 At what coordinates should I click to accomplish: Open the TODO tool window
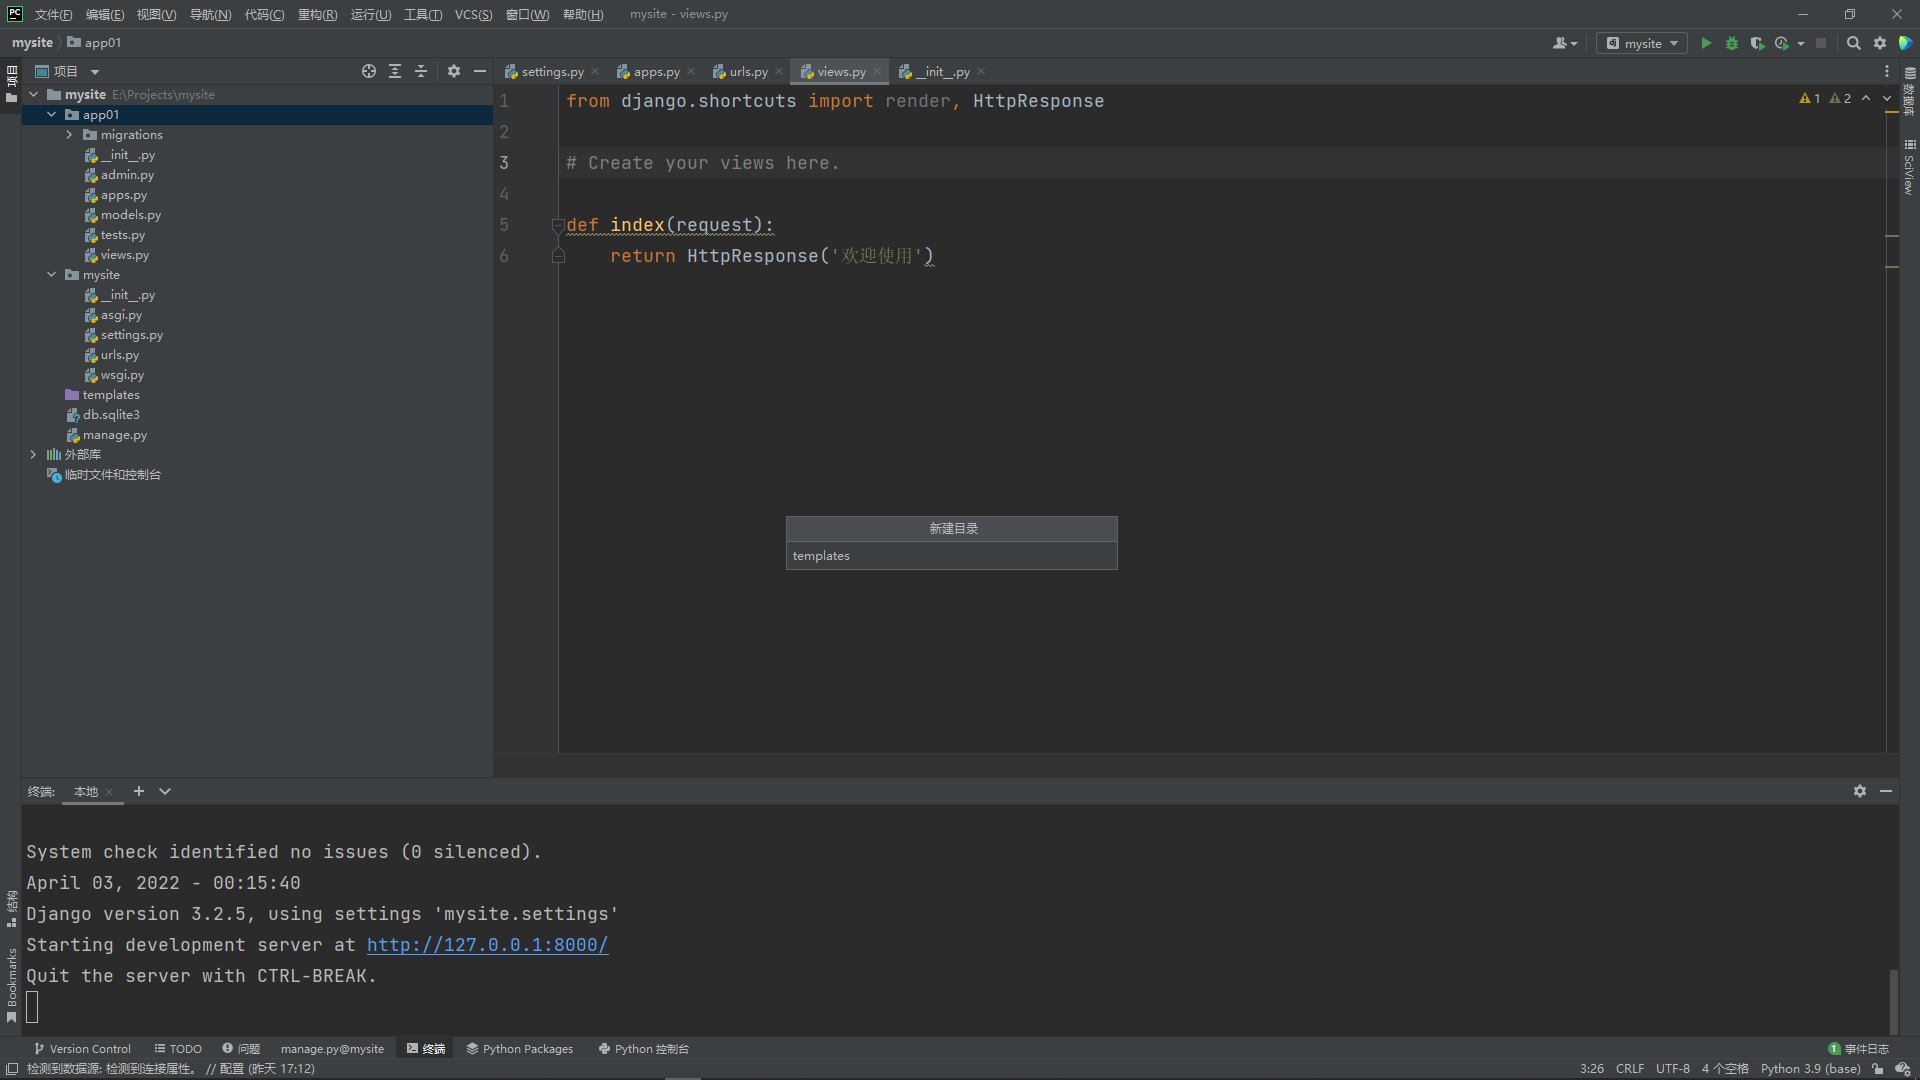(x=178, y=1049)
